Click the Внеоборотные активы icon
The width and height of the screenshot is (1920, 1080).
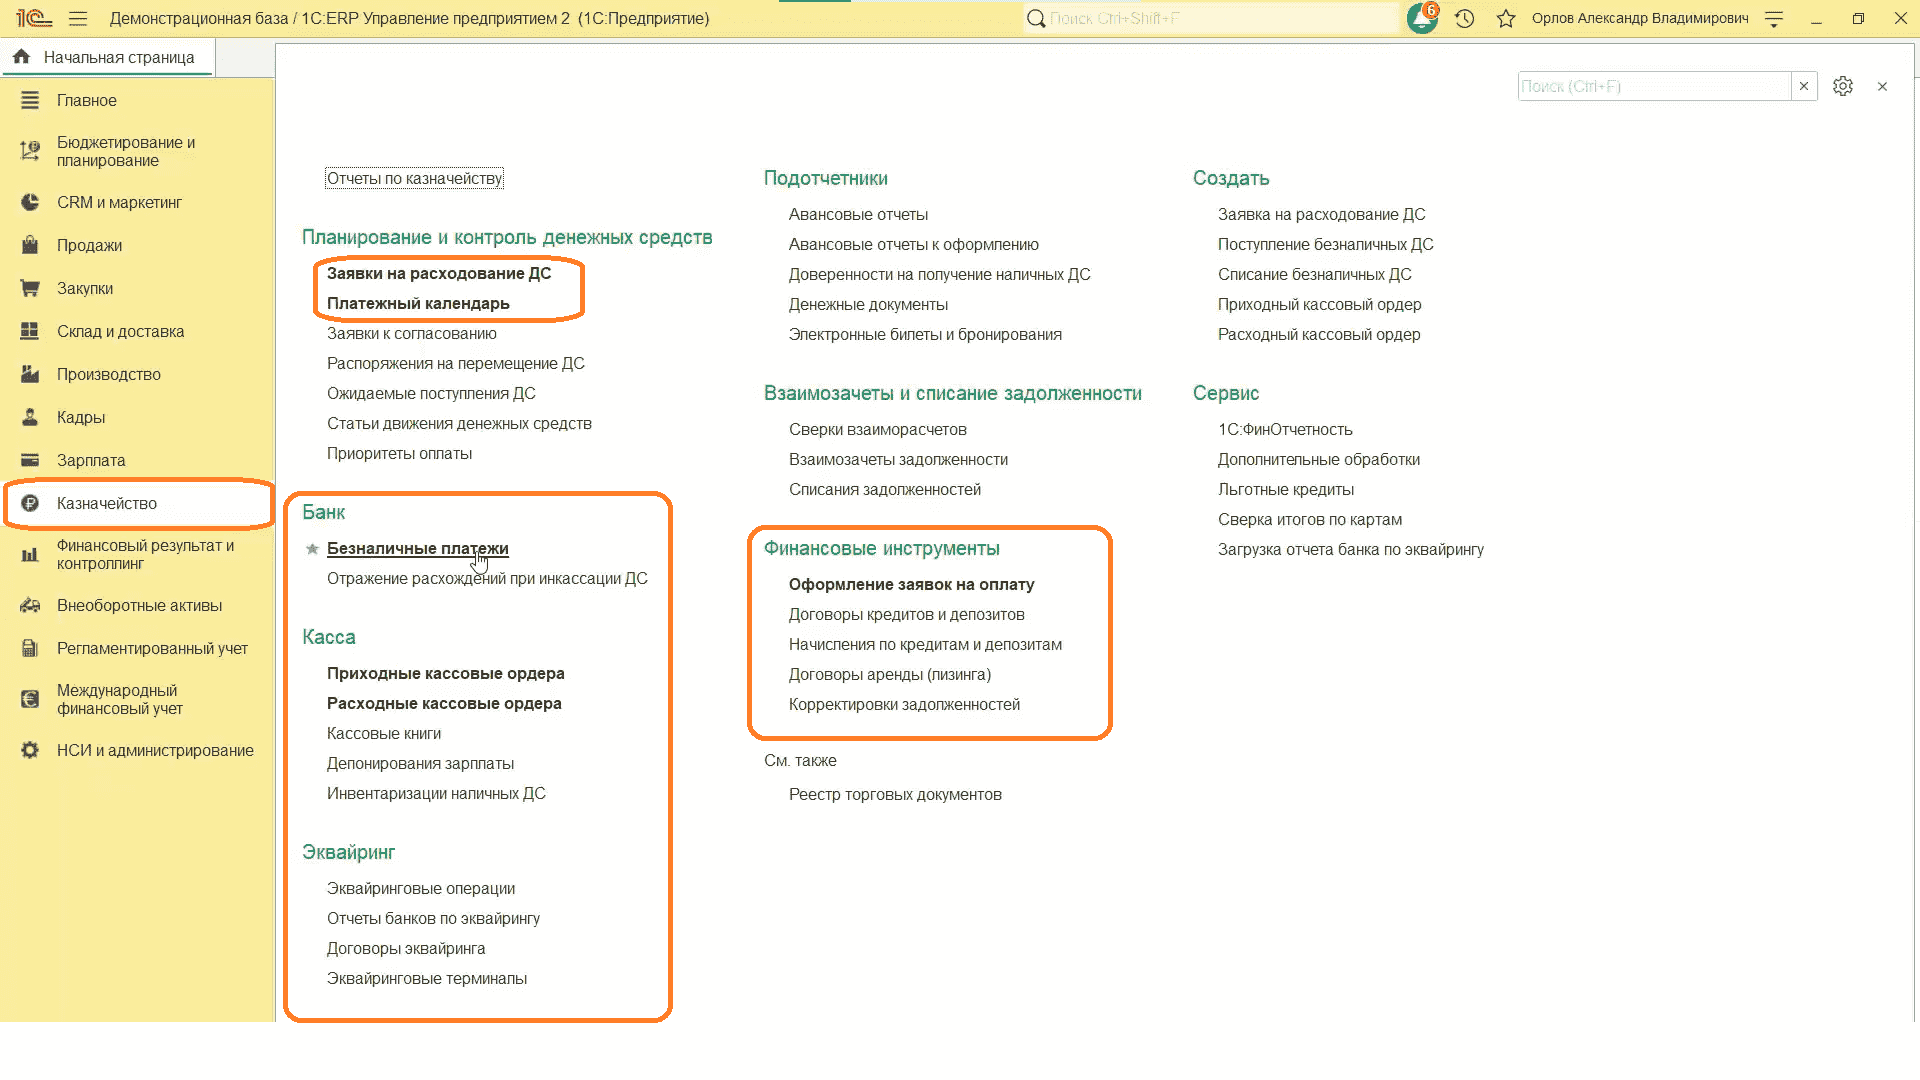click(30, 605)
